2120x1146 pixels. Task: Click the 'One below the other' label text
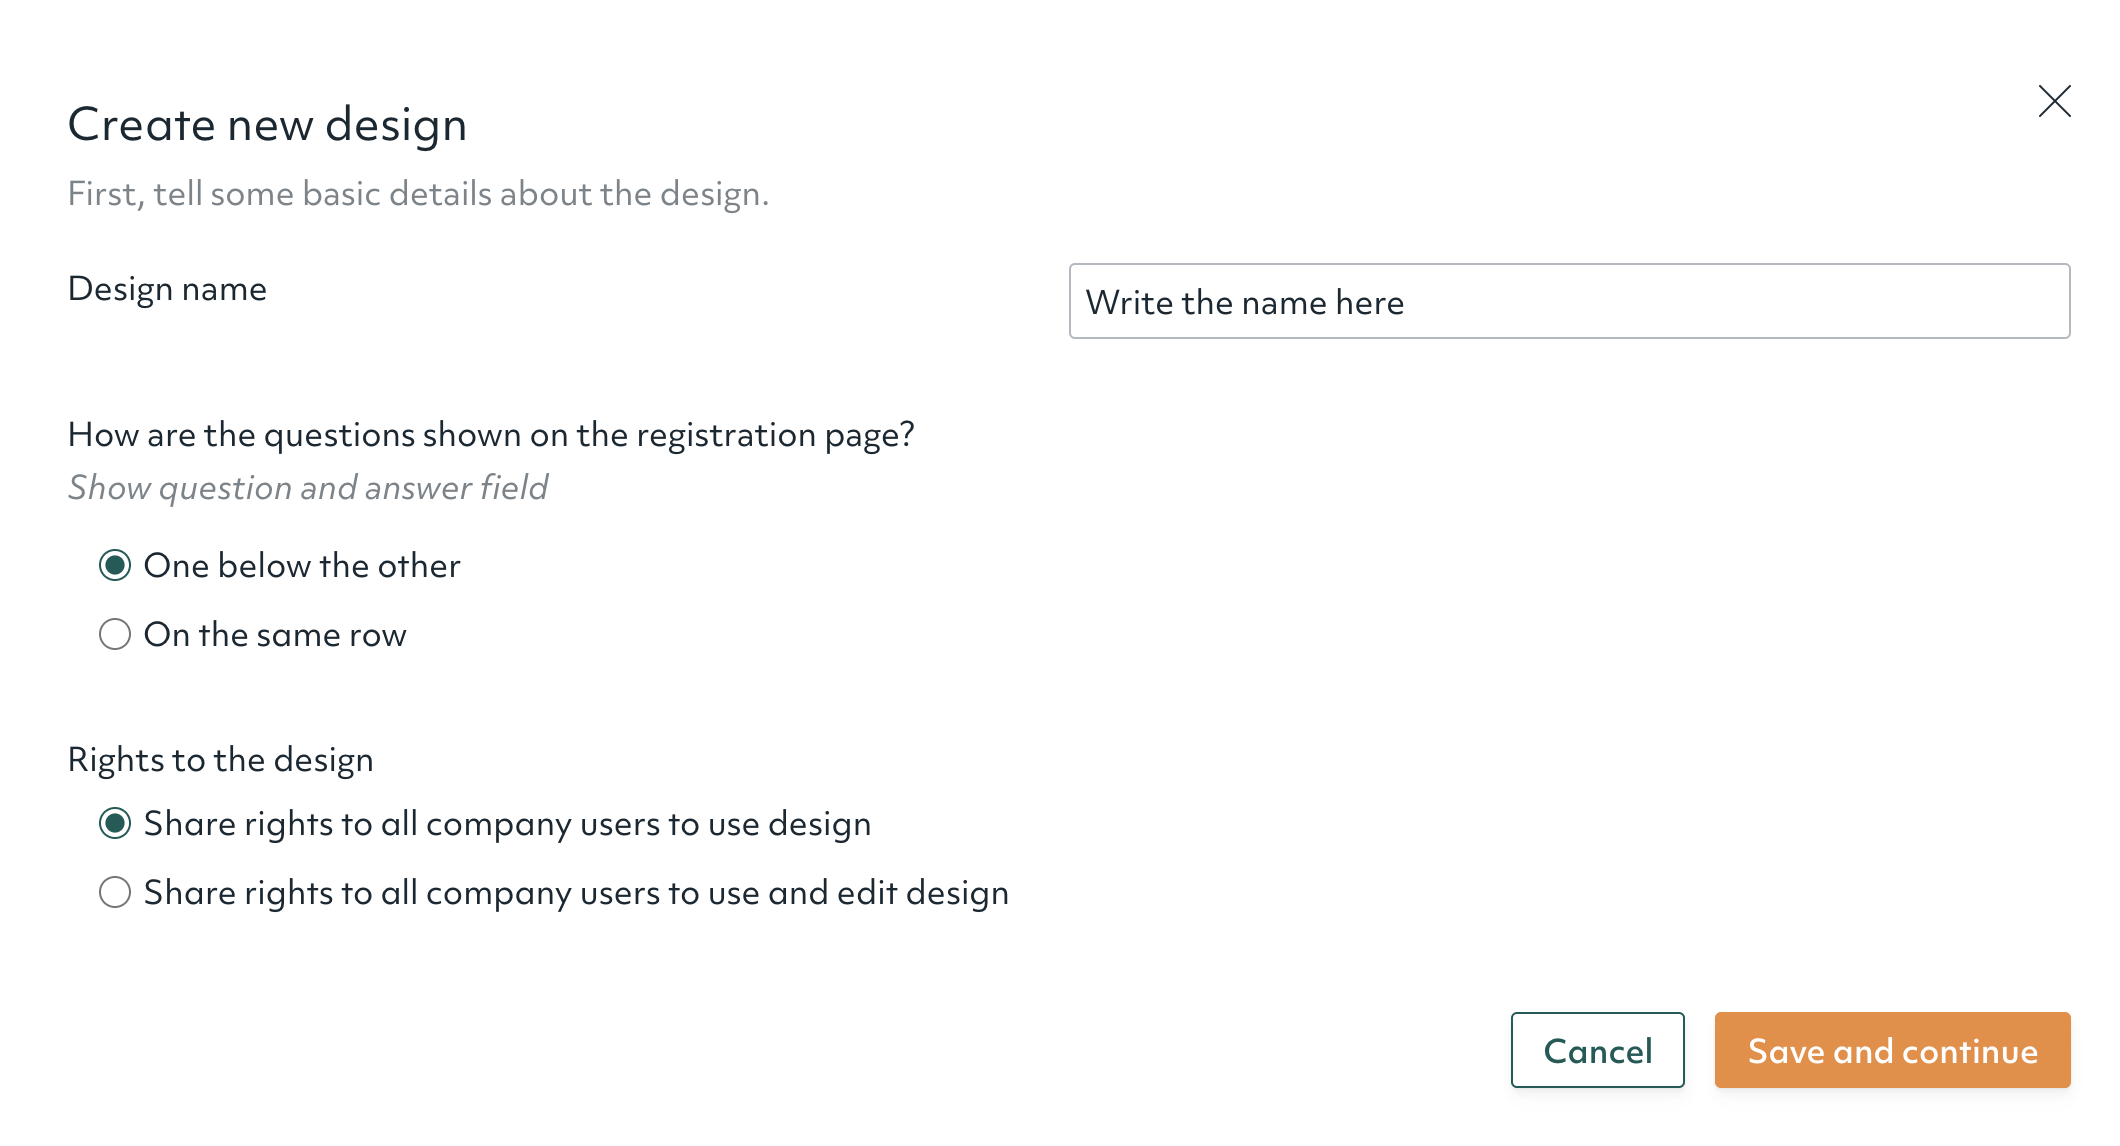(302, 566)
